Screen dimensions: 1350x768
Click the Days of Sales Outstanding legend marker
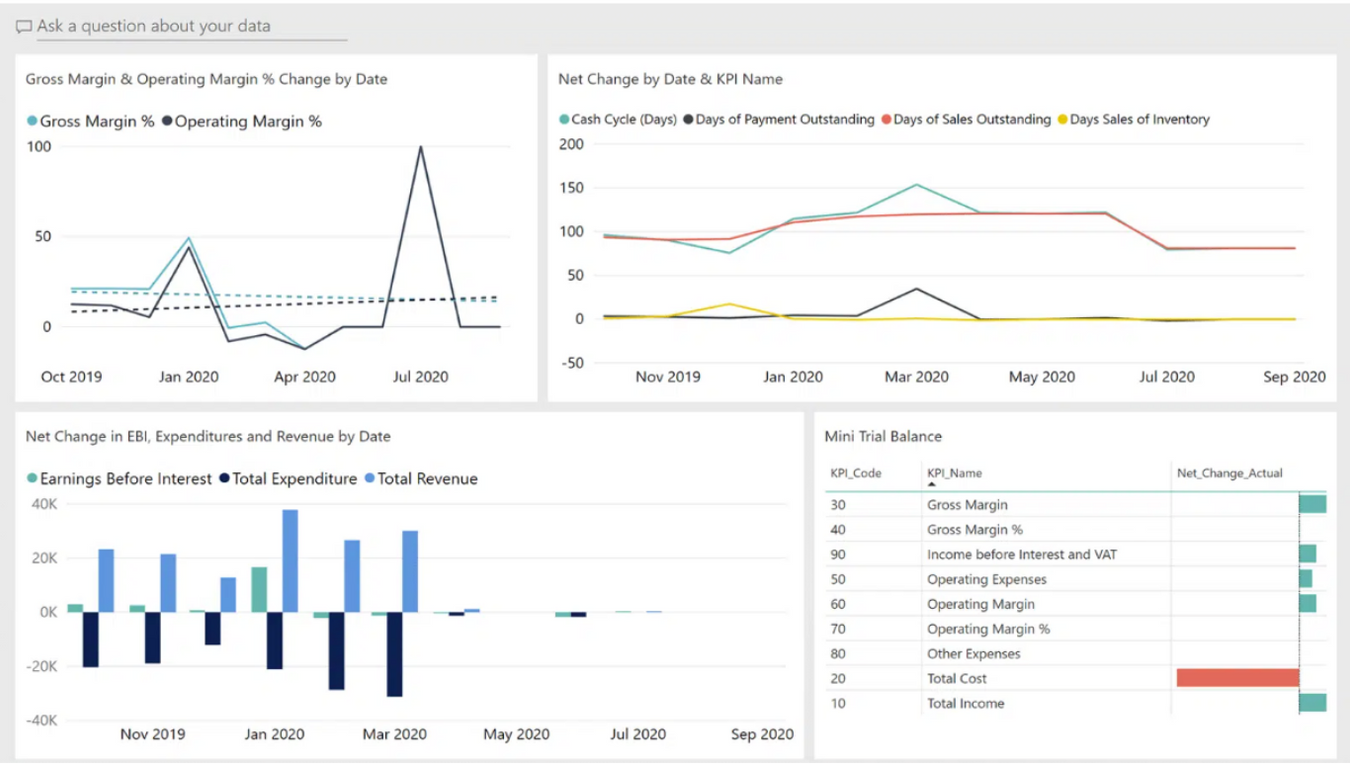tap(886, 120)
